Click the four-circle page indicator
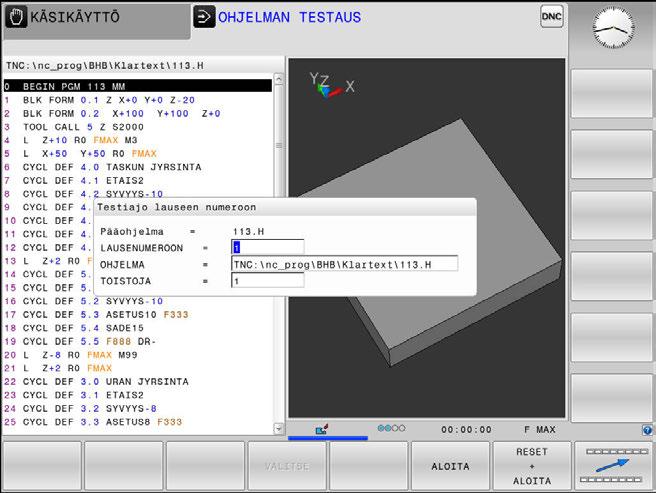This screenshot has height=493, width=656. click(x=391, y=428)
